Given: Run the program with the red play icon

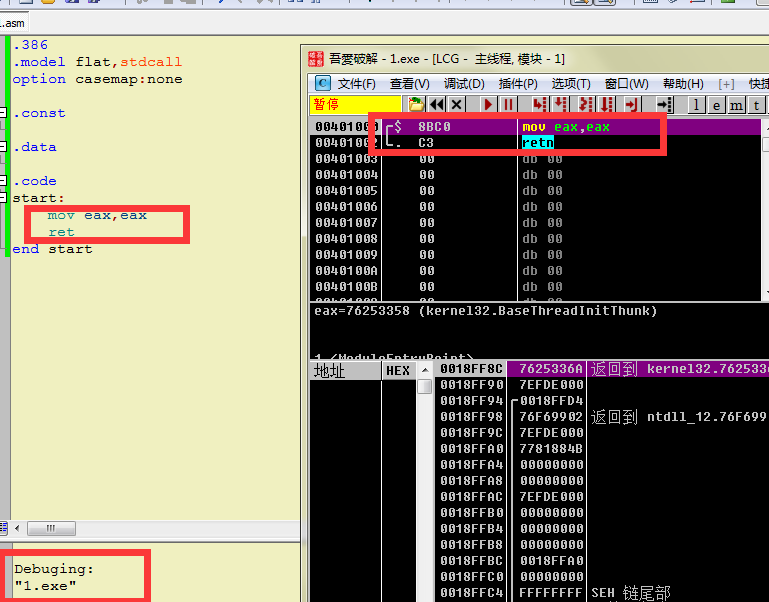Looking at the screenshot, I should [x=487, y=105].
